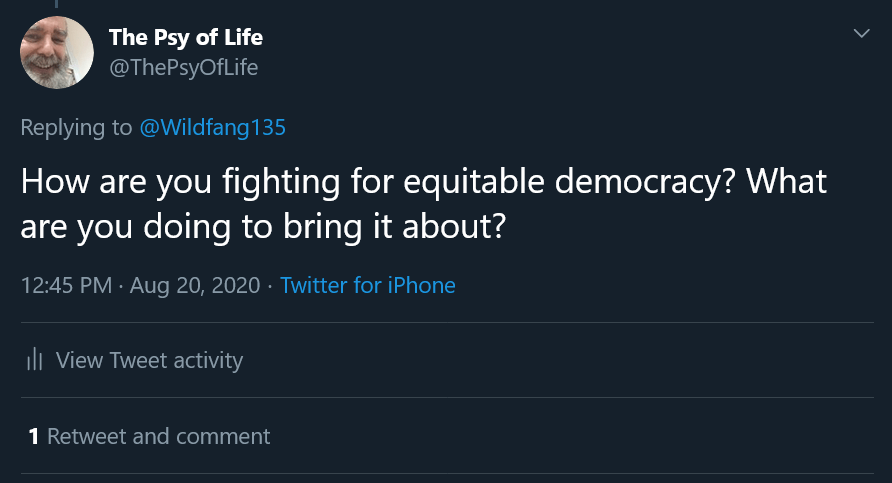892x483 pixels.
Task: Click the 12:45 PM timestamp
Action: tap(66, 285)
